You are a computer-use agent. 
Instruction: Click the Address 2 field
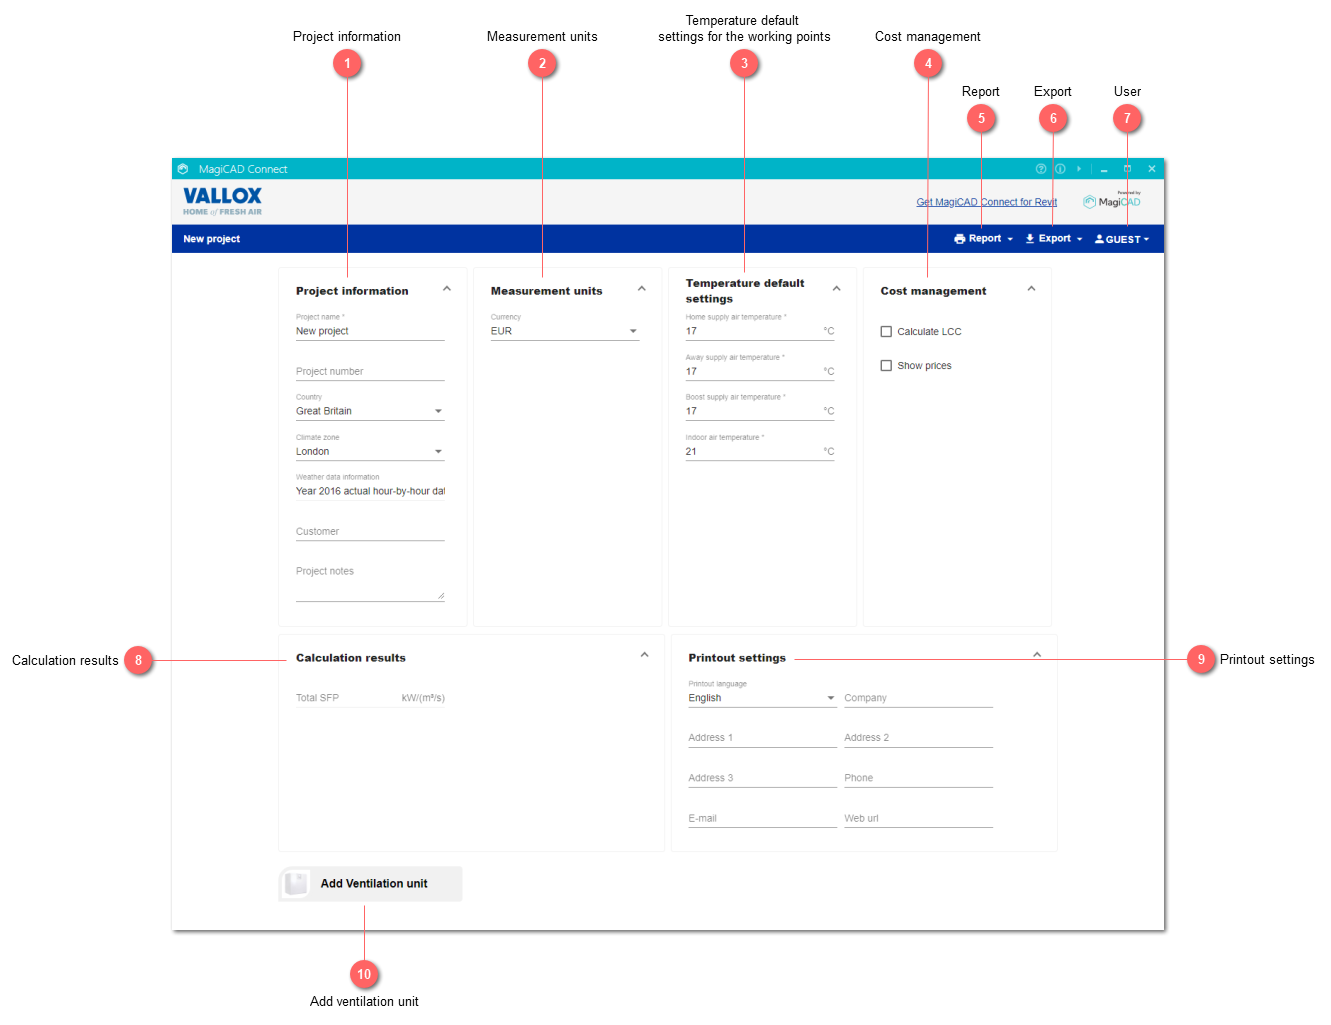point(918,738)
